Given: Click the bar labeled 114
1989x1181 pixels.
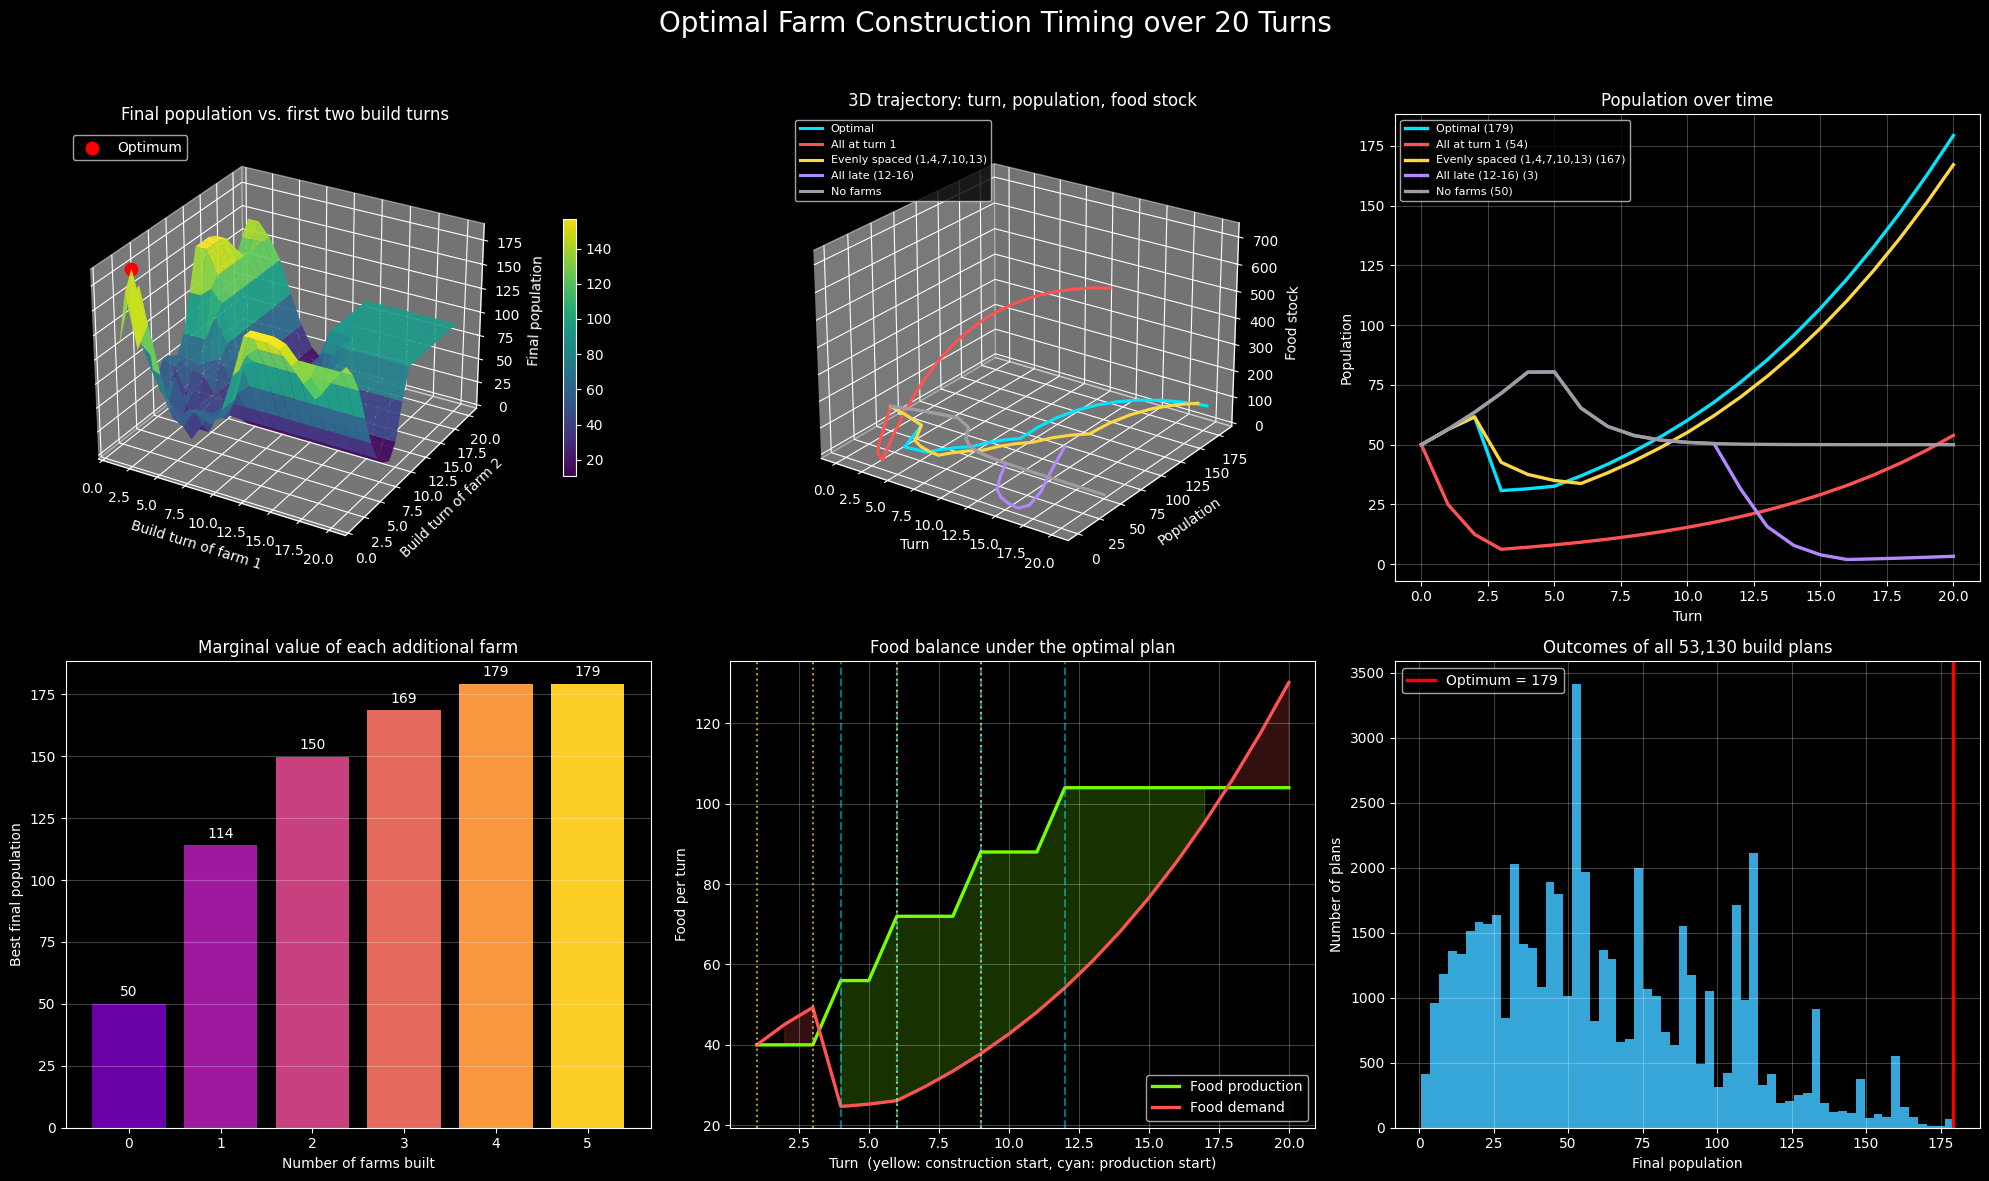Looking at the screenshot, I should [220, 987].
